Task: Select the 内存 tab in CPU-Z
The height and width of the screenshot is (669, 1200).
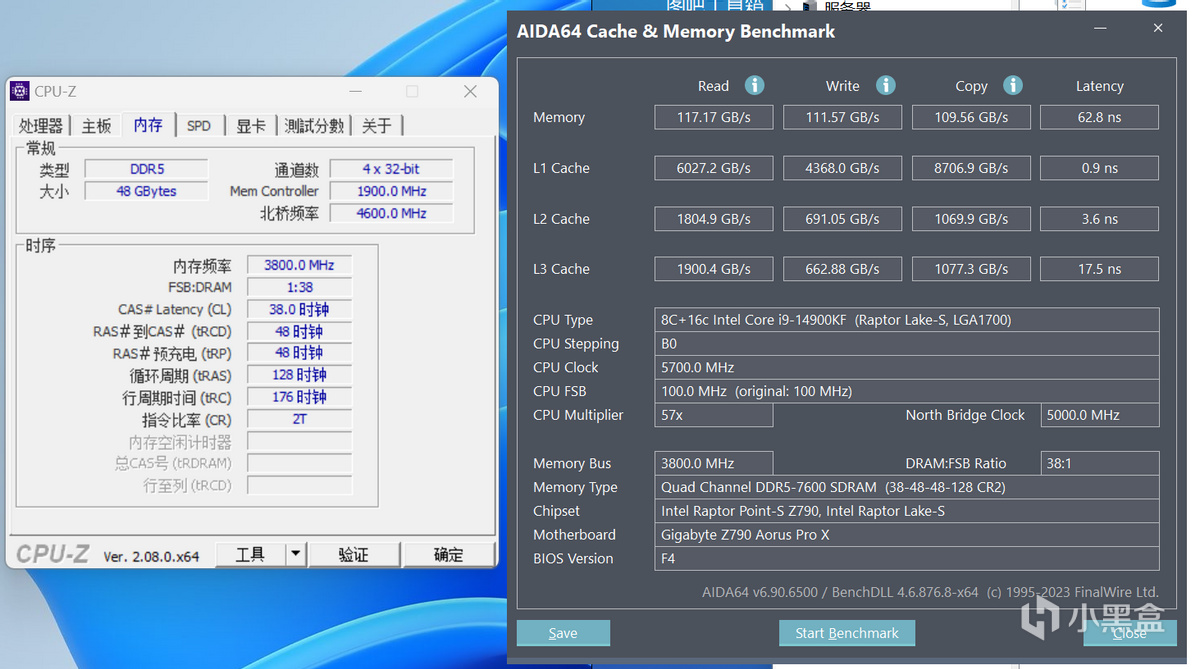Action: (148, 124)
